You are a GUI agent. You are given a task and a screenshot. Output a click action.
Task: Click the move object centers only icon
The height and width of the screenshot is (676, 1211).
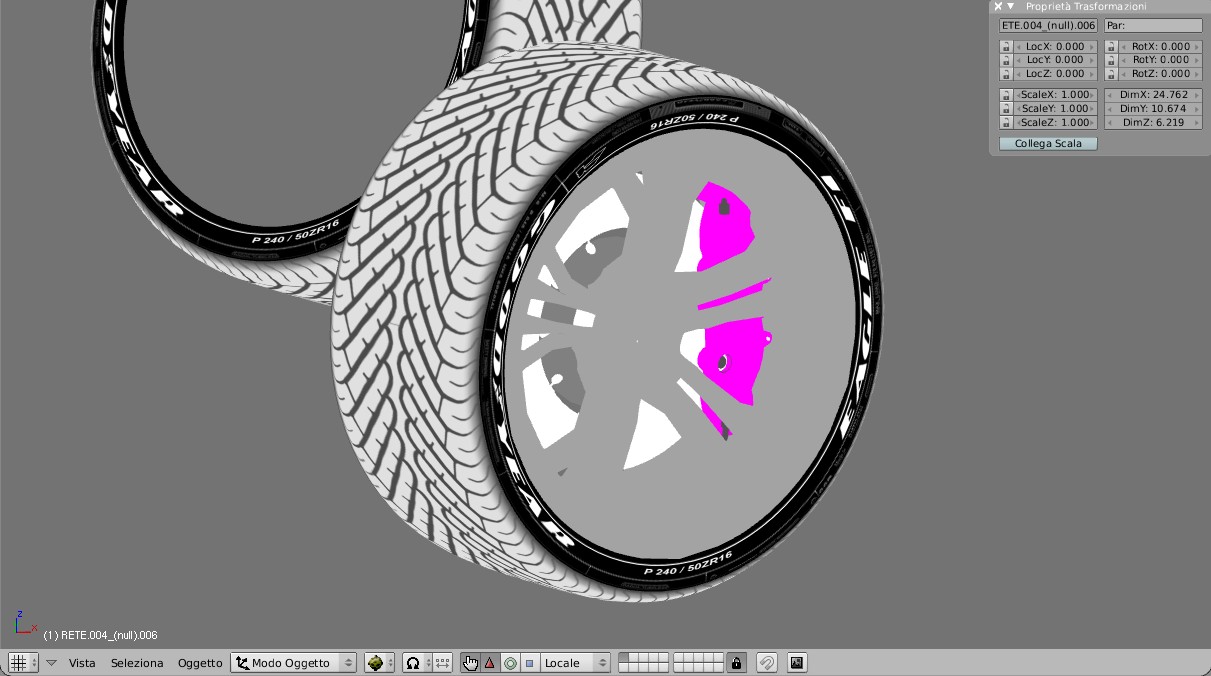pos(442,663)
